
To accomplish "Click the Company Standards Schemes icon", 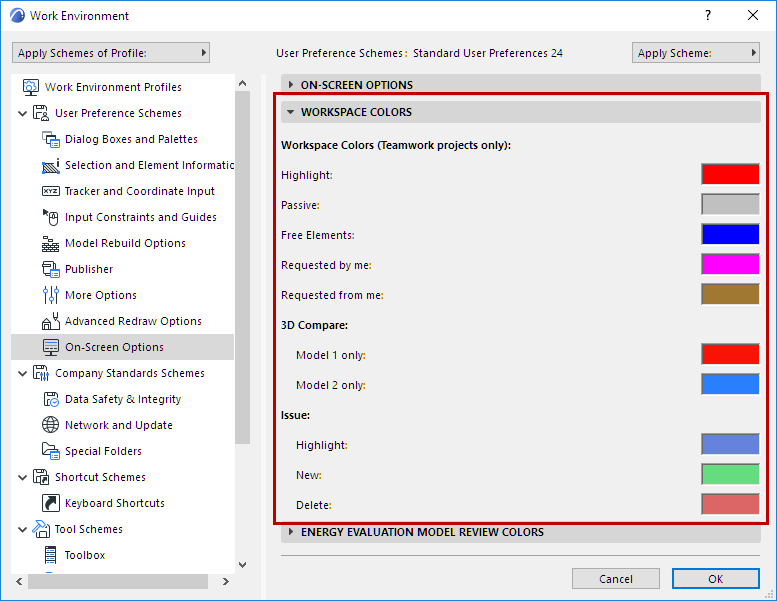I will tap(41, 373).
